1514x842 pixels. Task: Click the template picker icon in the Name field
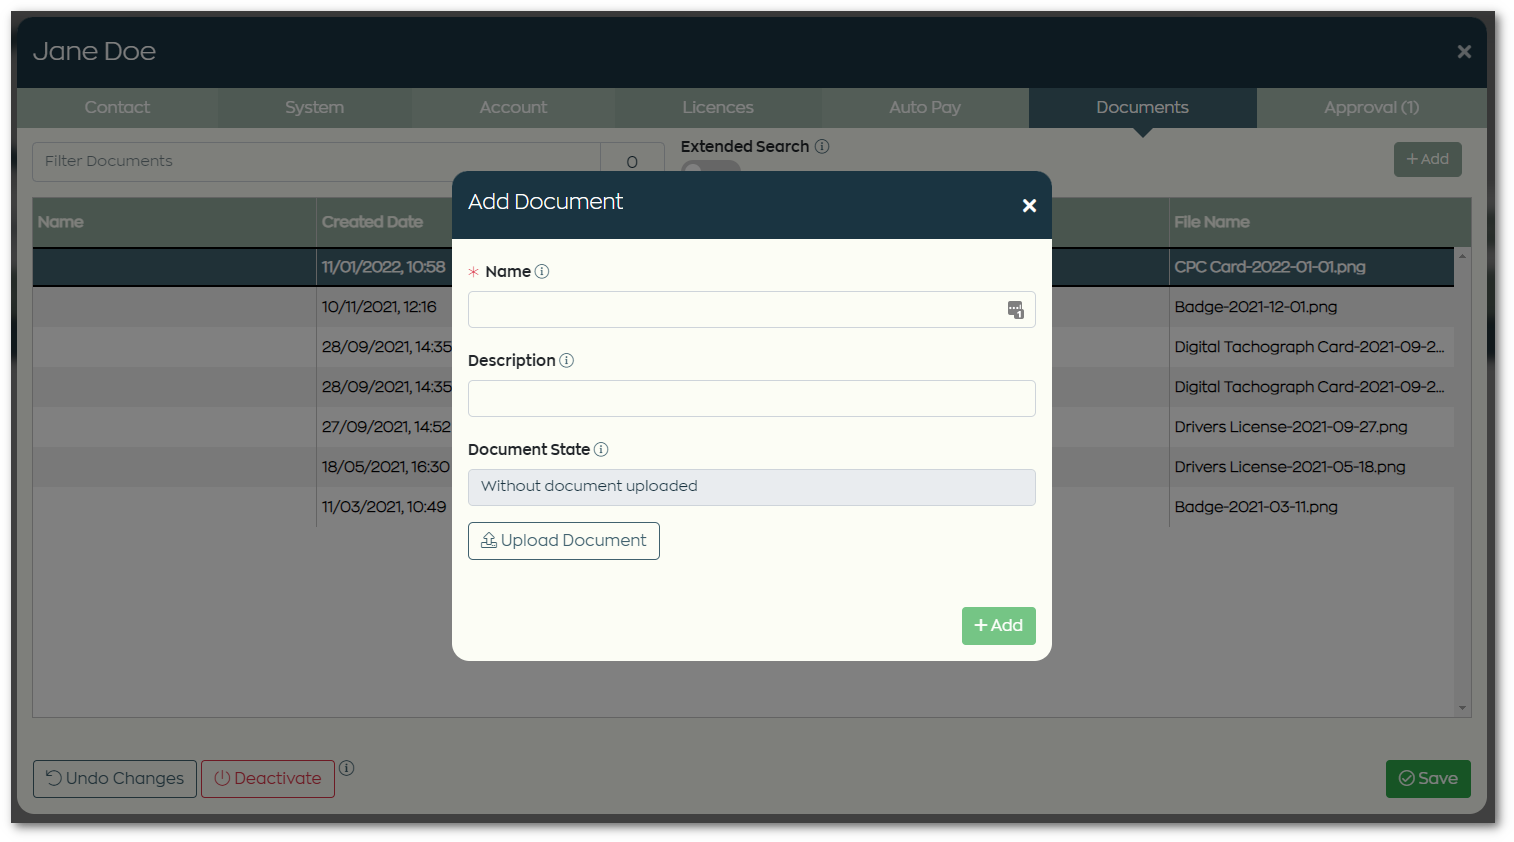pos(1015,310)
